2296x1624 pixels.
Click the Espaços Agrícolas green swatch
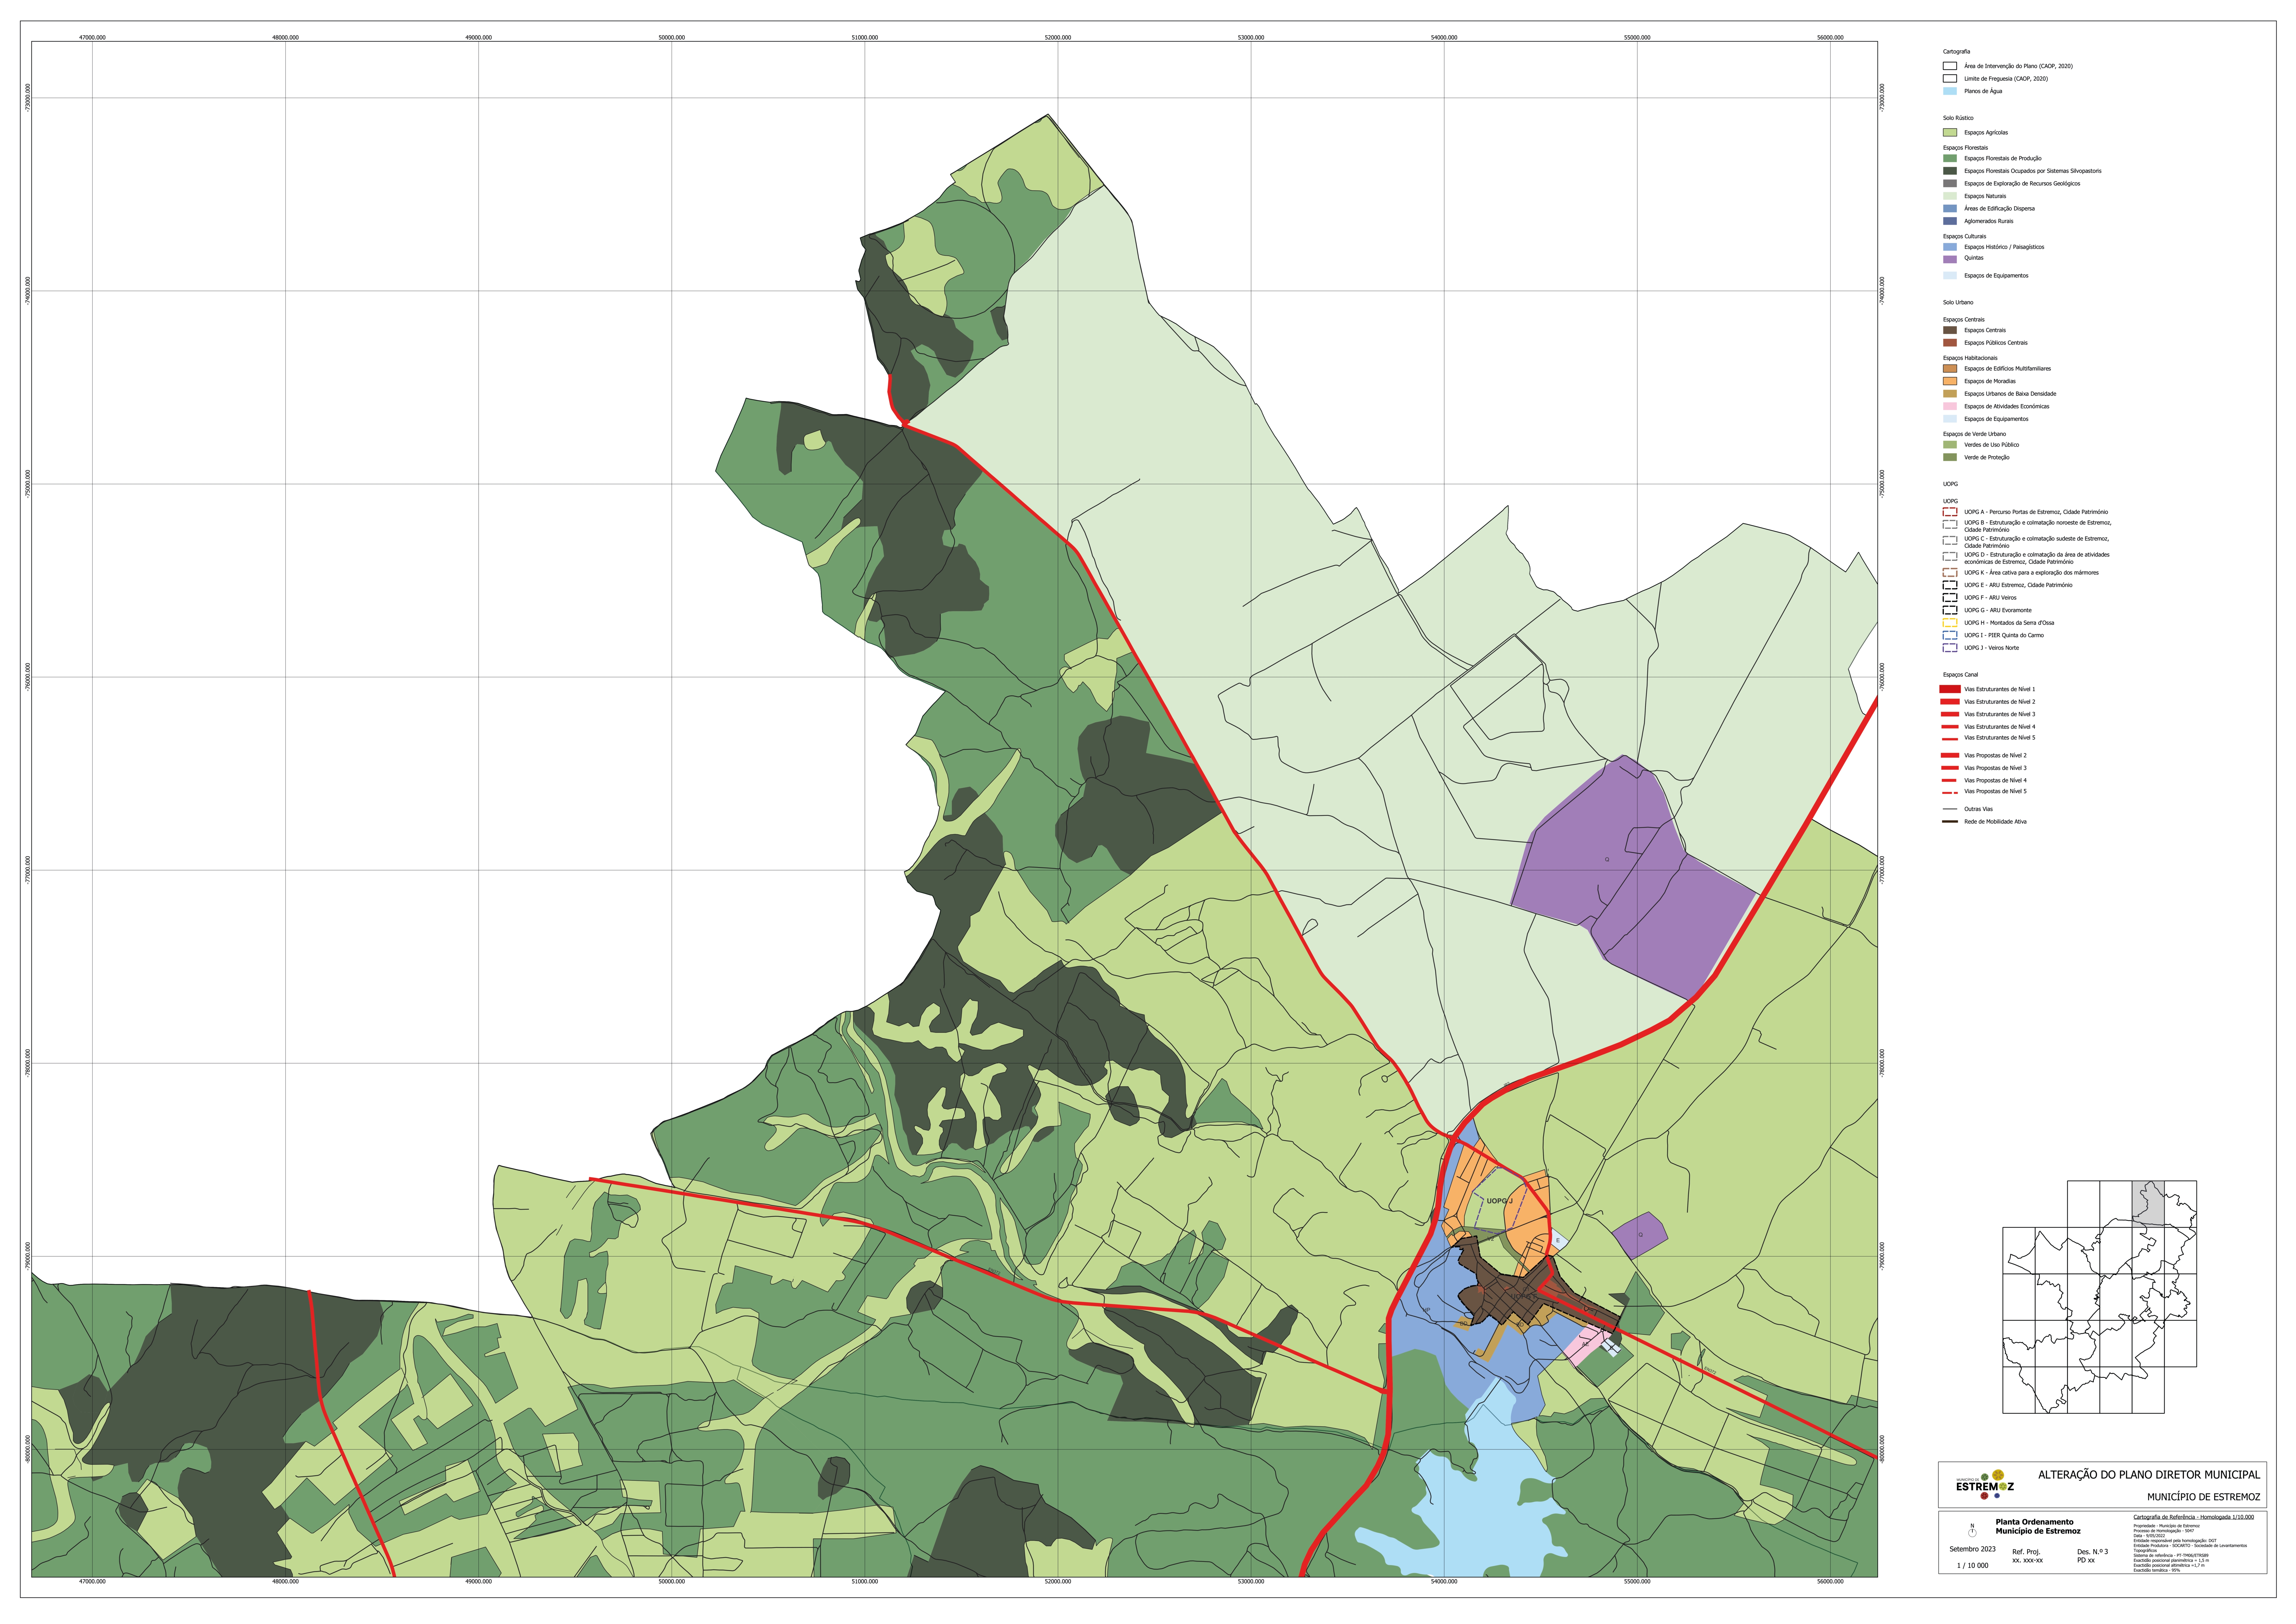[x=1950, y=132]
